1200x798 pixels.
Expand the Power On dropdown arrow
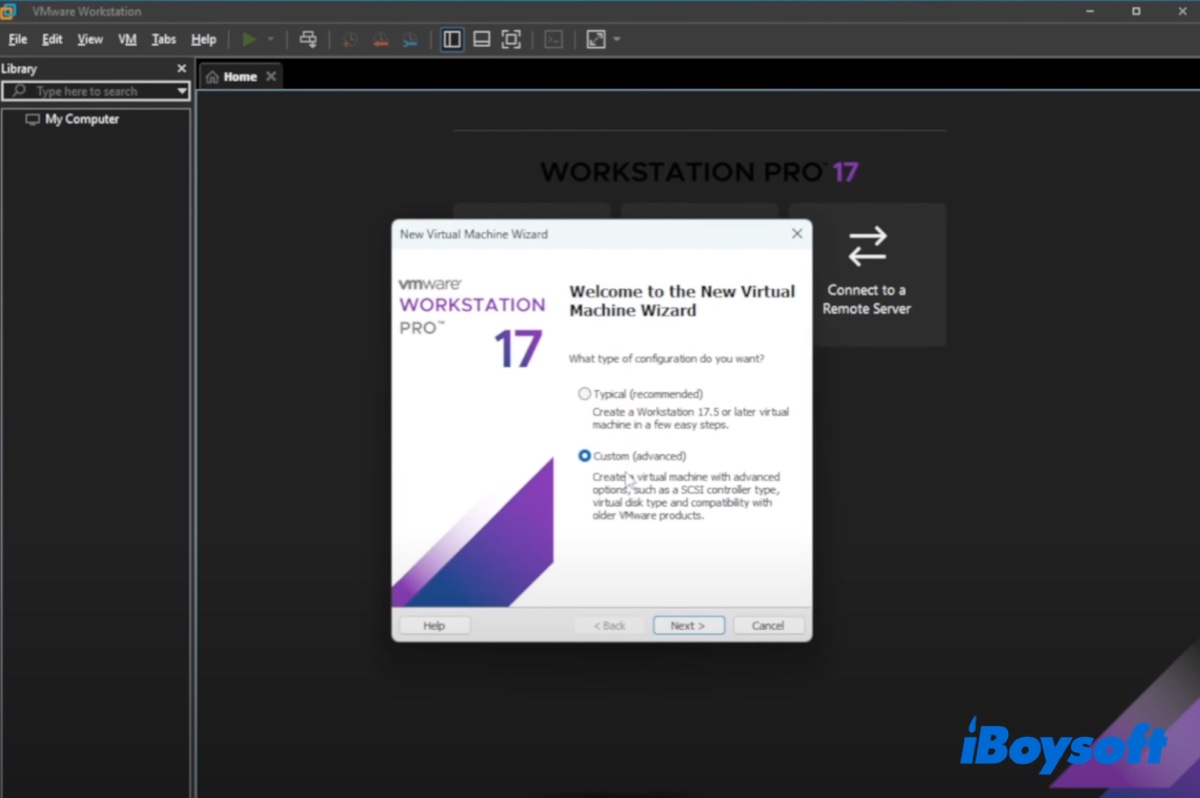270,40
